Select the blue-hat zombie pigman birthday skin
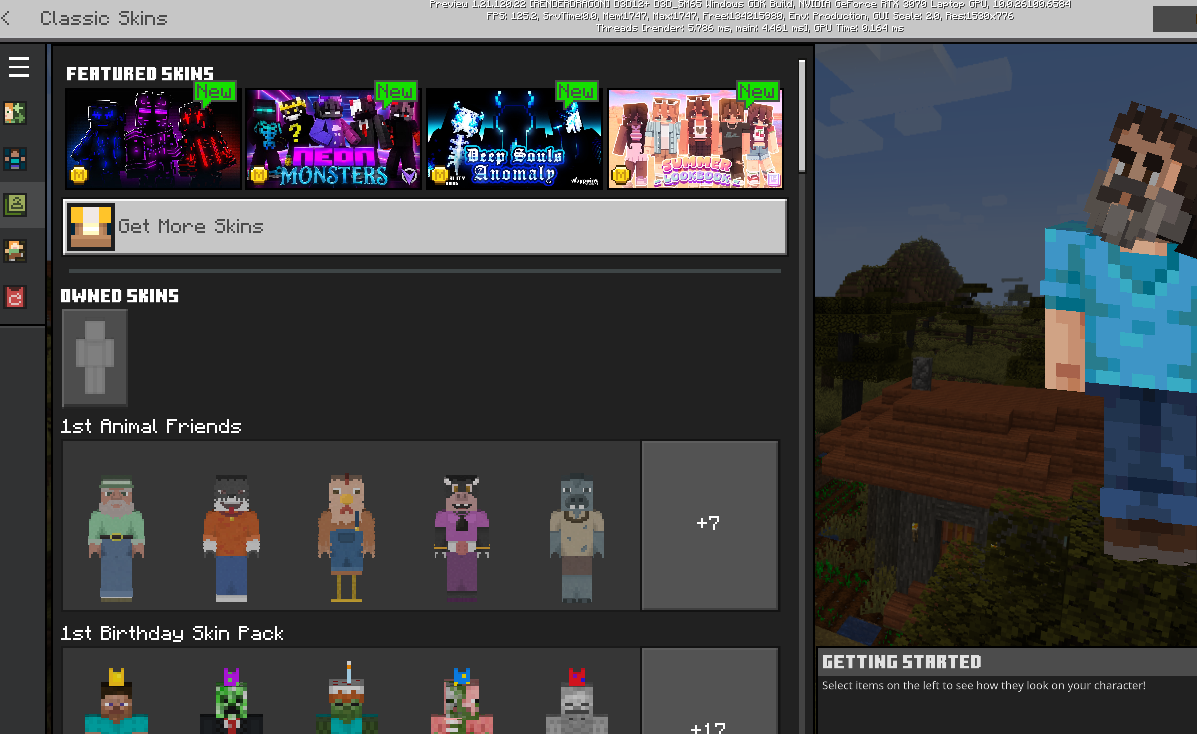Screen dimensions: 1197x734 pyautogui.click(x=462, y=701)
